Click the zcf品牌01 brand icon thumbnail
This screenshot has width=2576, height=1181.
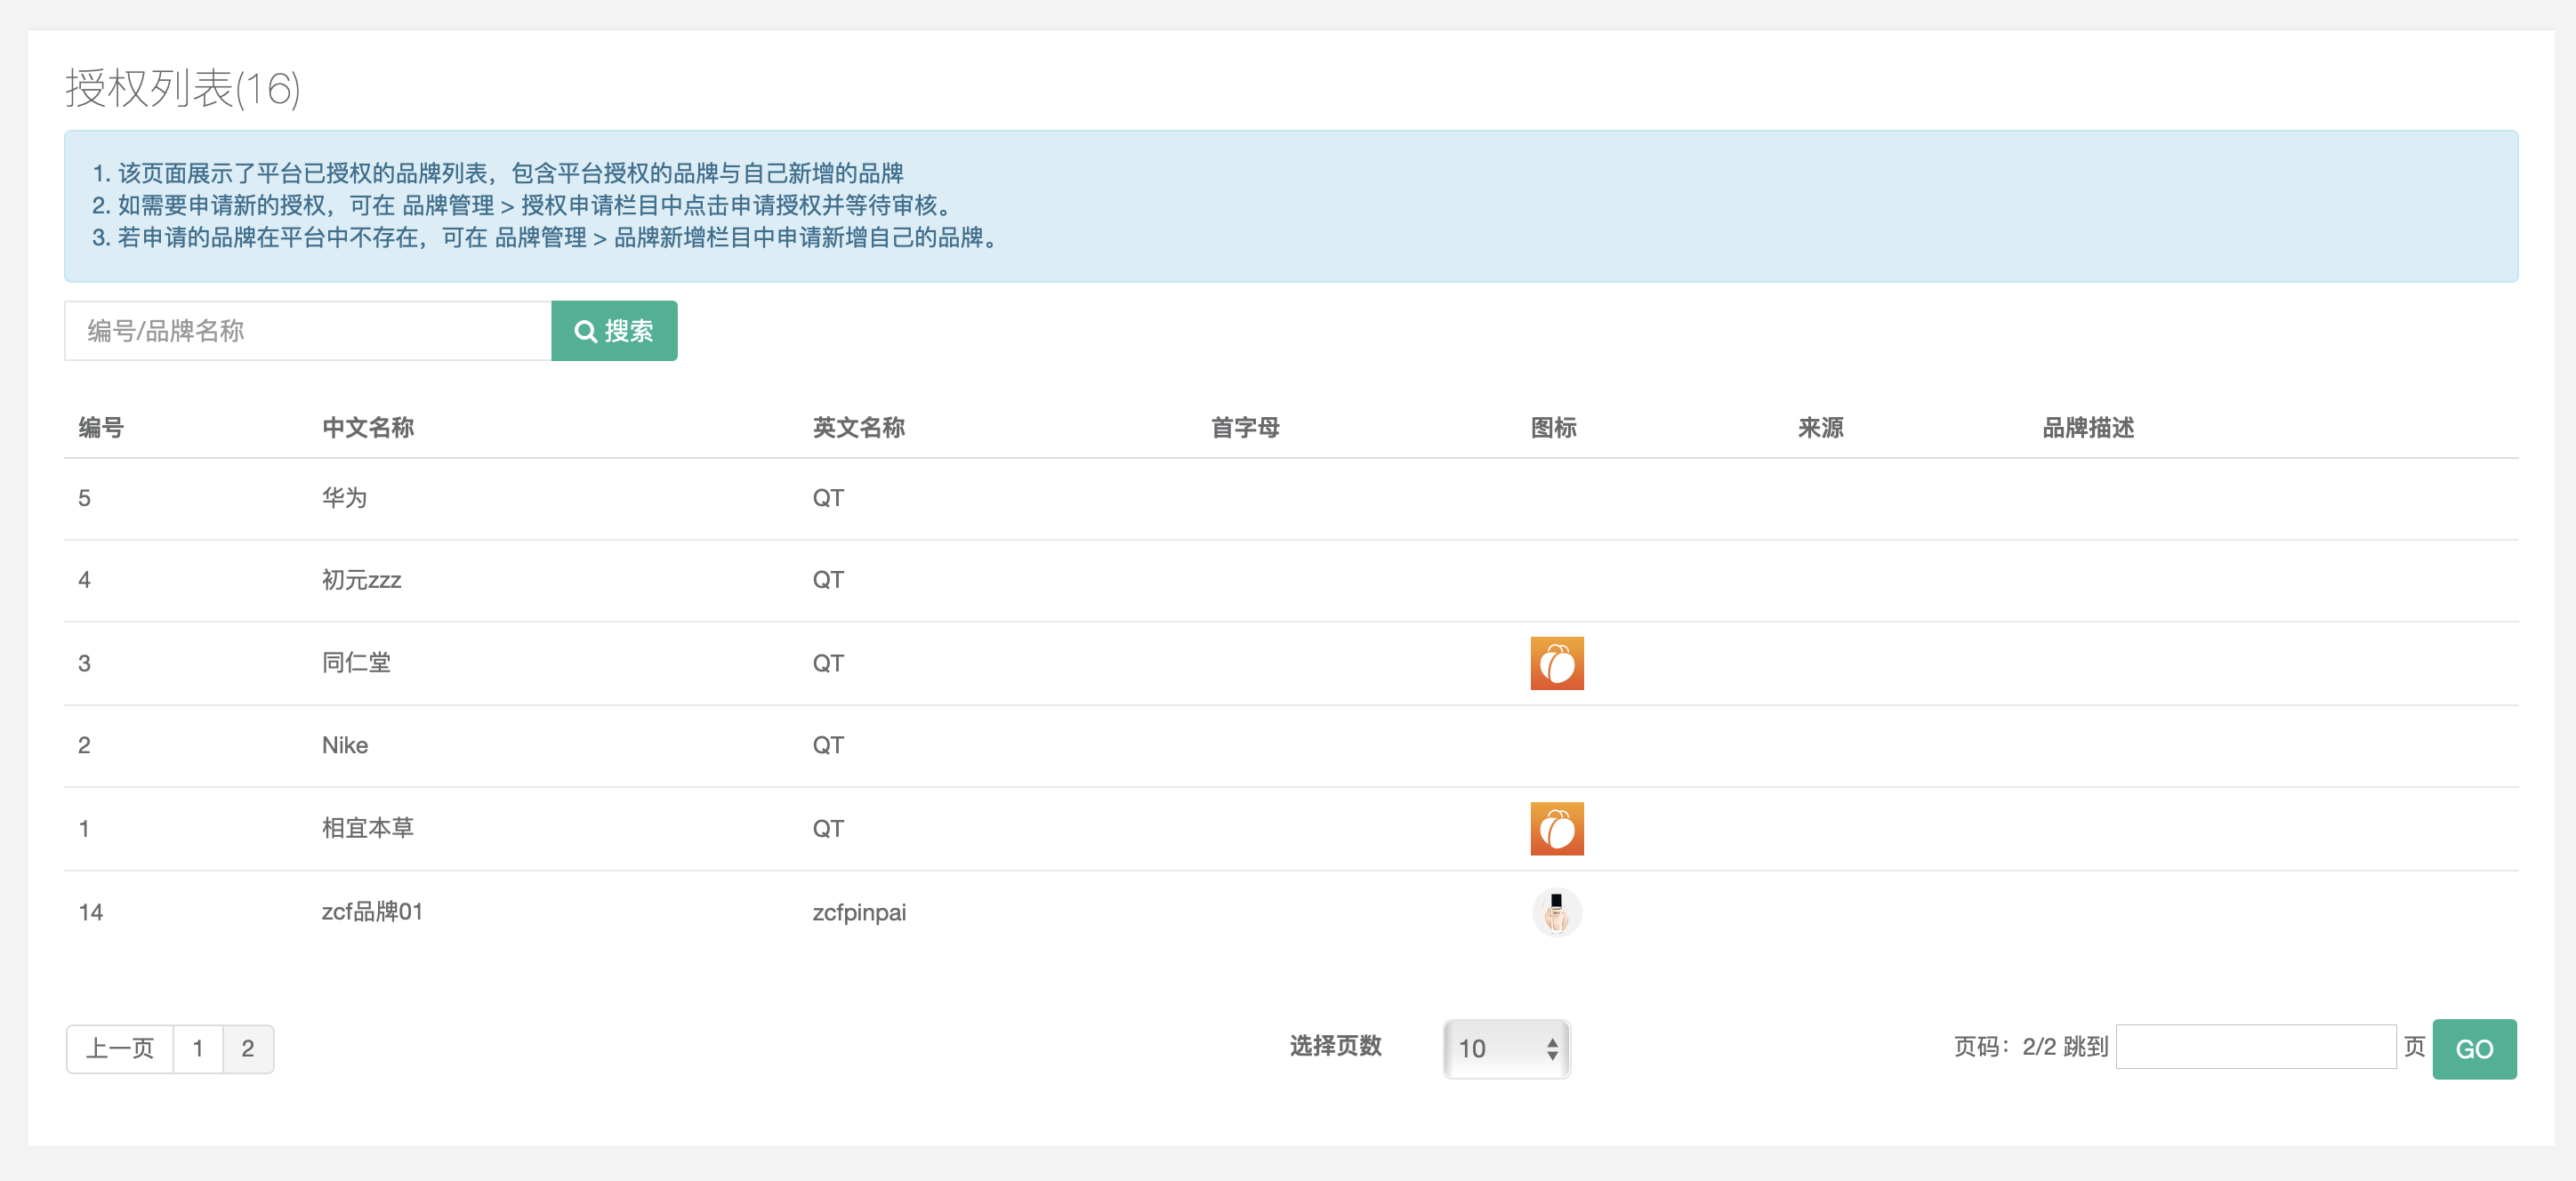coord(1556,912)
